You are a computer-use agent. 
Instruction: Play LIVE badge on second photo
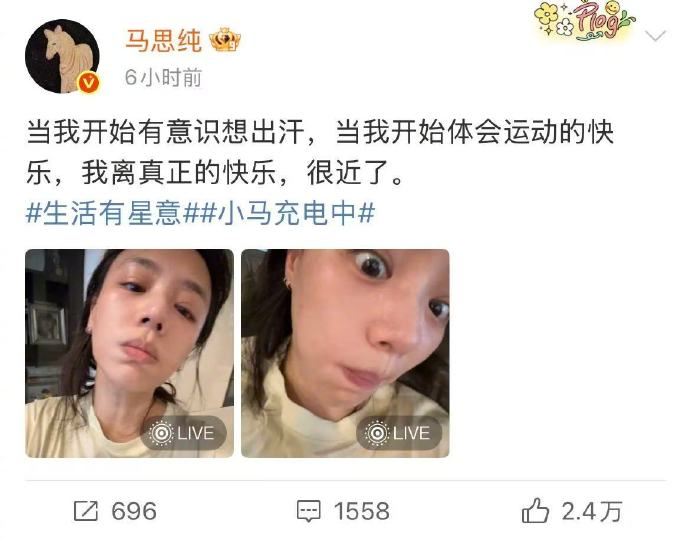399,433
